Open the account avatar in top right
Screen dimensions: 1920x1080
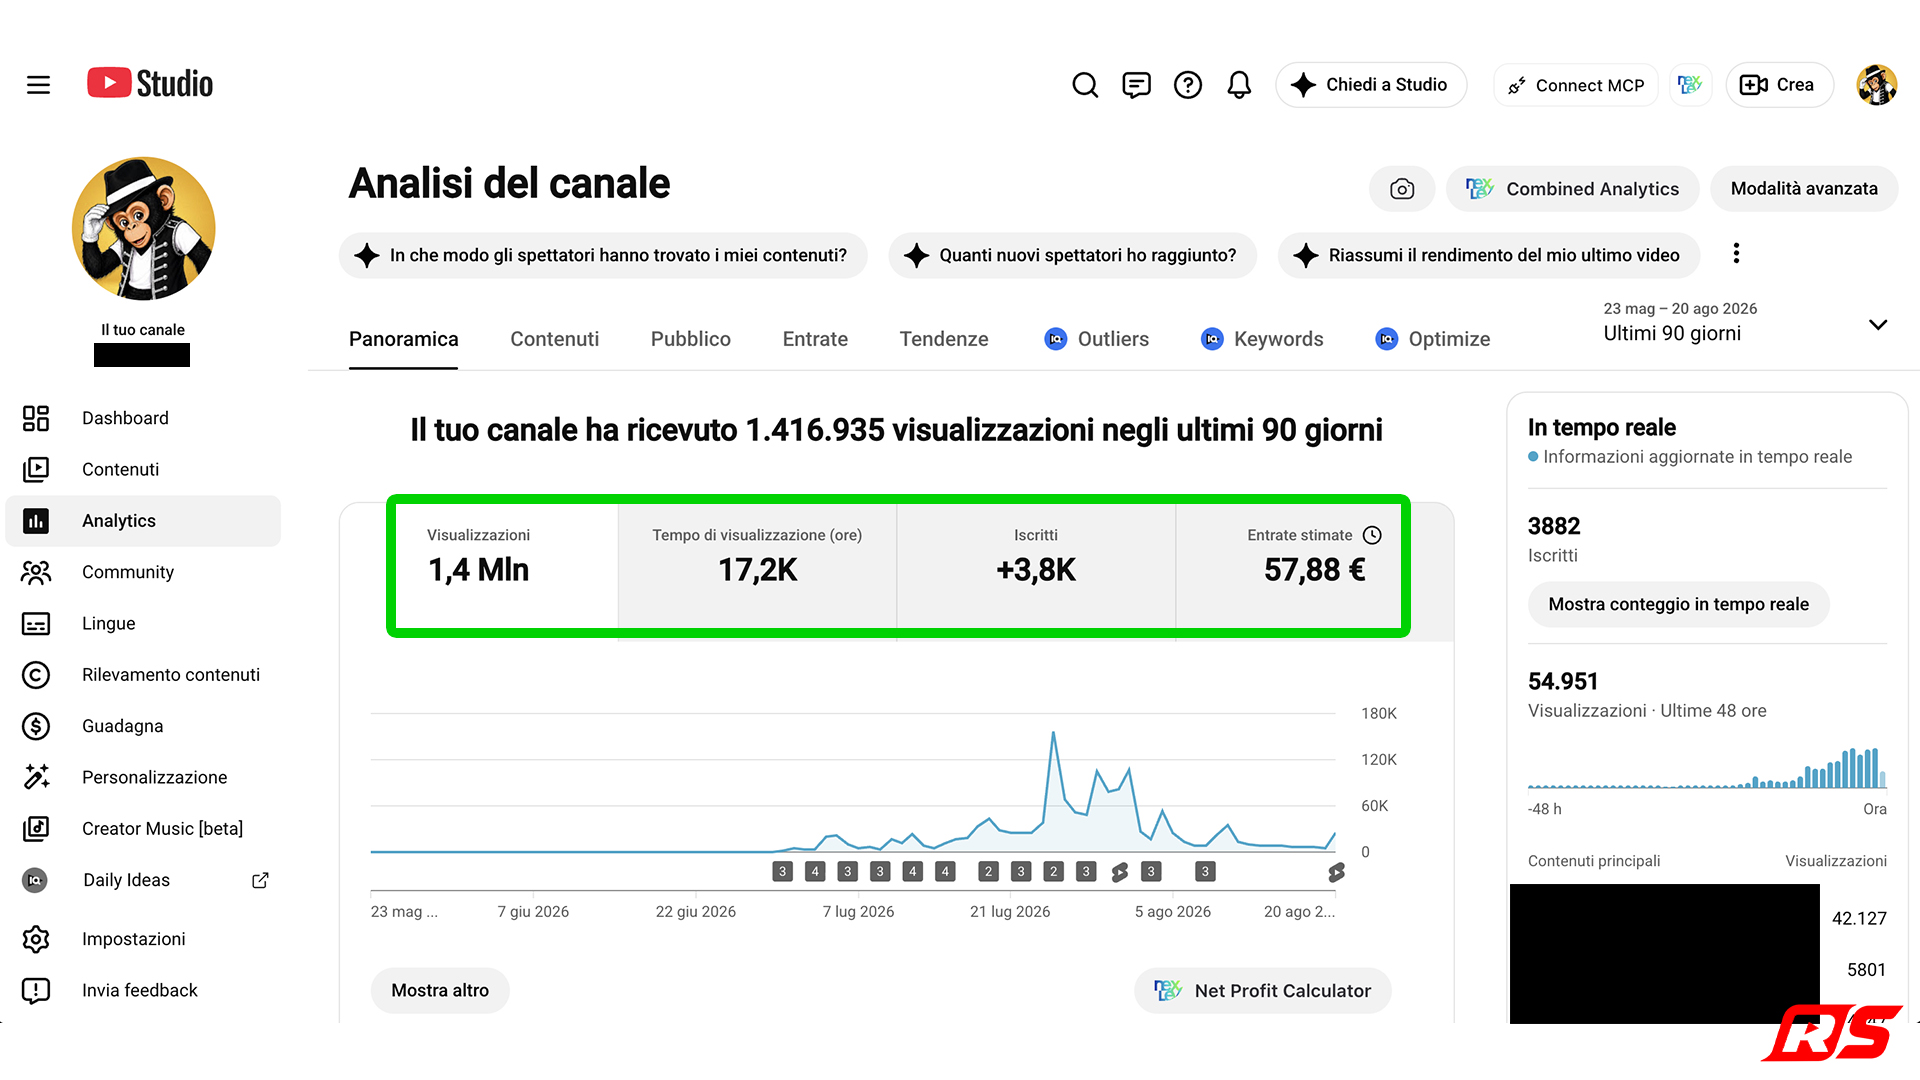[x=1877, y=85]
